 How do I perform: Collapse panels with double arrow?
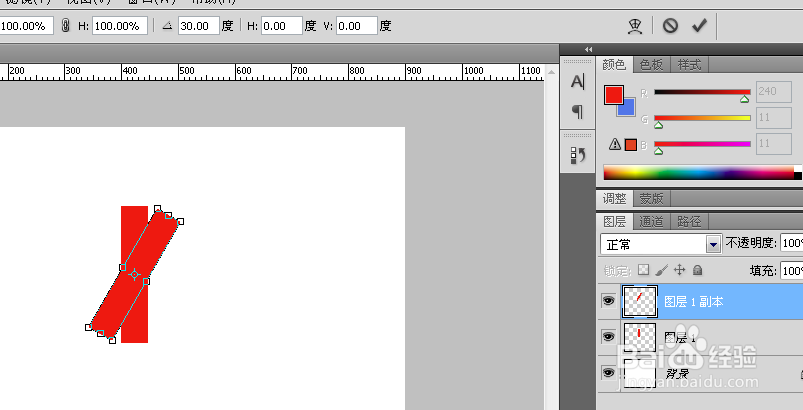coord(588,49)
